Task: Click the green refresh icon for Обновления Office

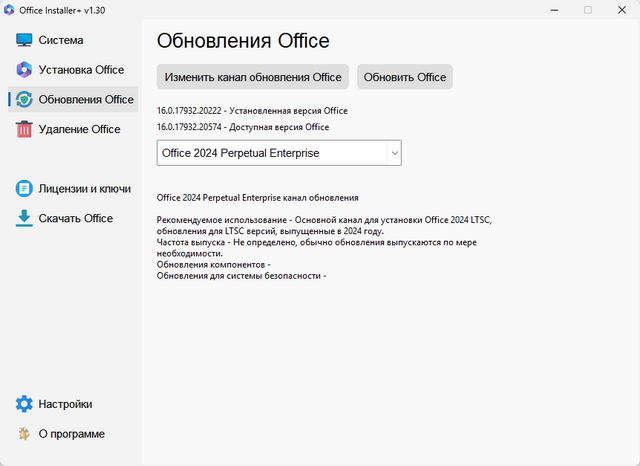Action: (x=24, y=99)
